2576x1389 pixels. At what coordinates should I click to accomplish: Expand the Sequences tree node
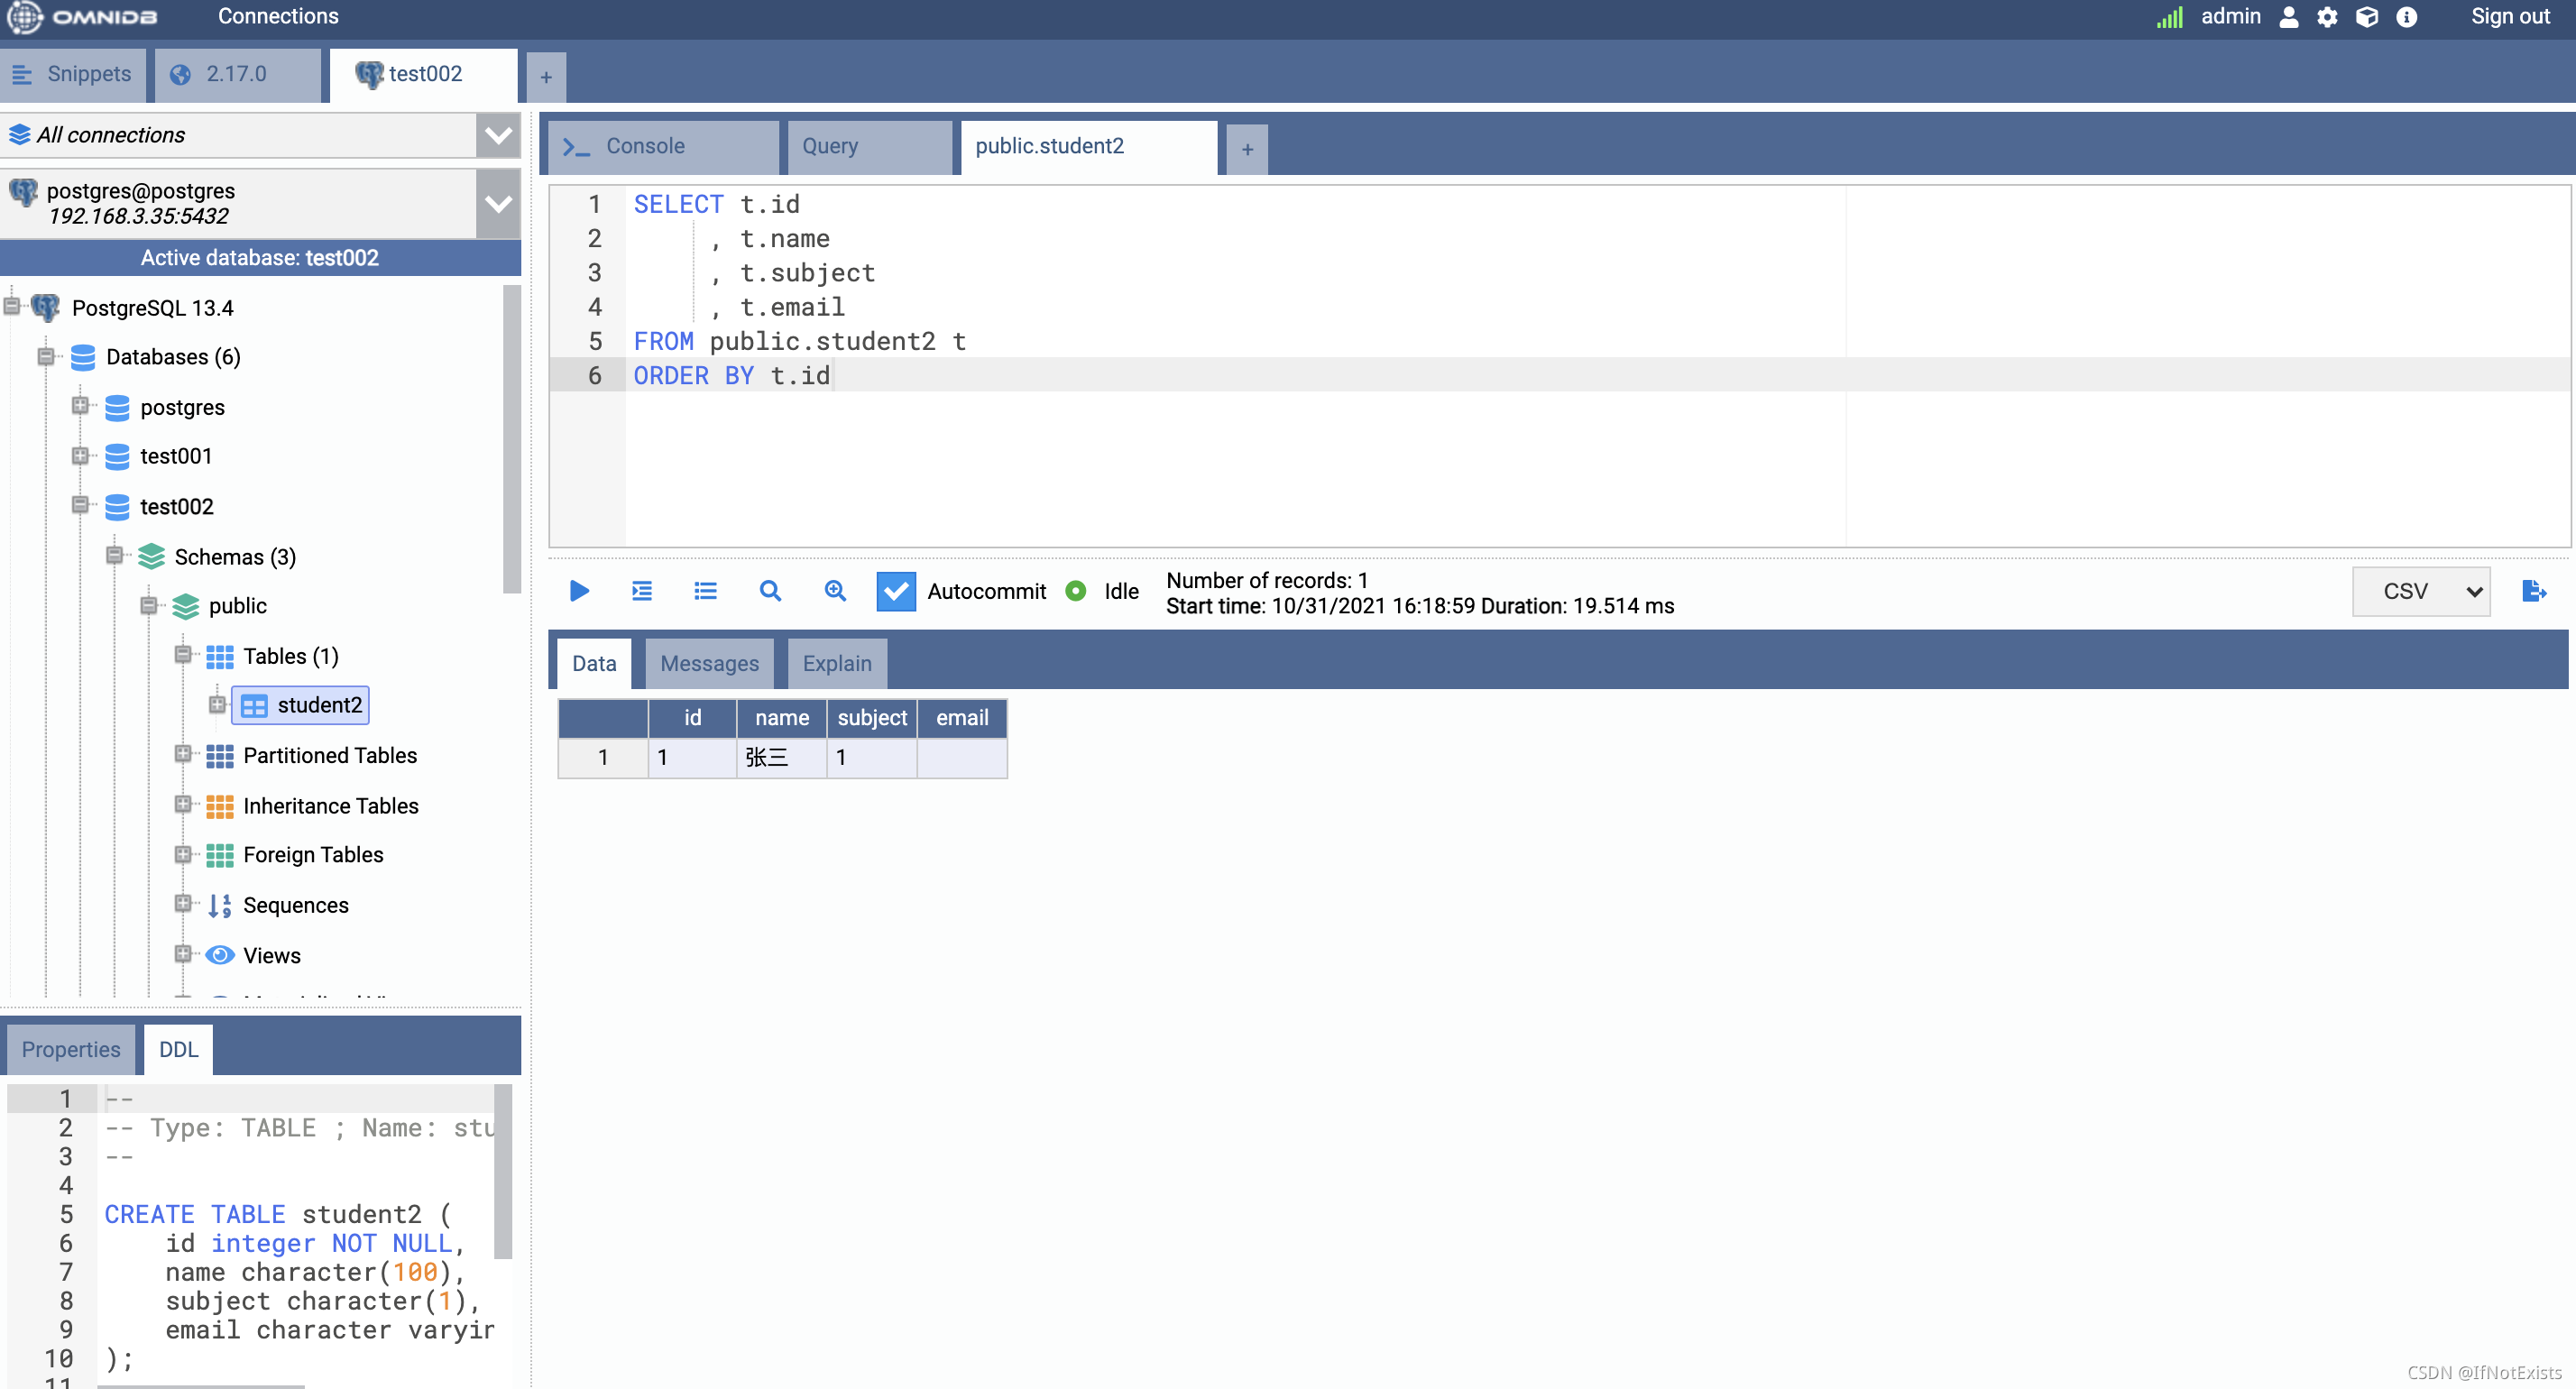[x=182, y=904]
